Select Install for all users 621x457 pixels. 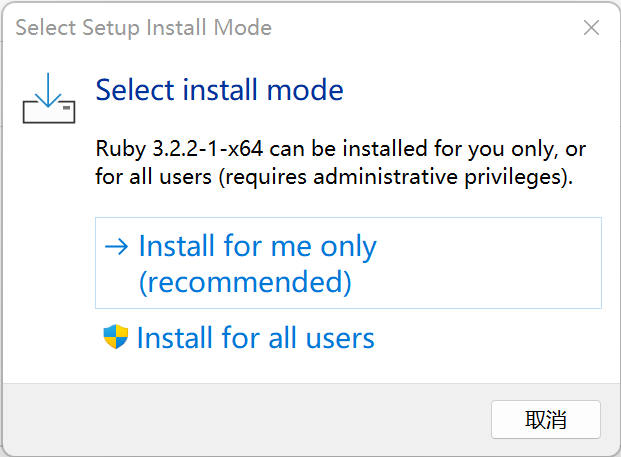tap(255, 338)
